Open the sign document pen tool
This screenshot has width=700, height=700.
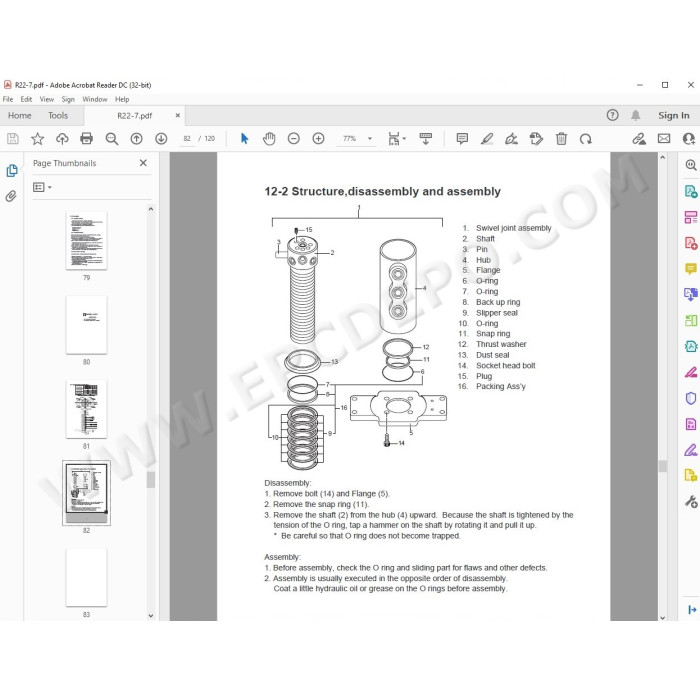[512, 139]
